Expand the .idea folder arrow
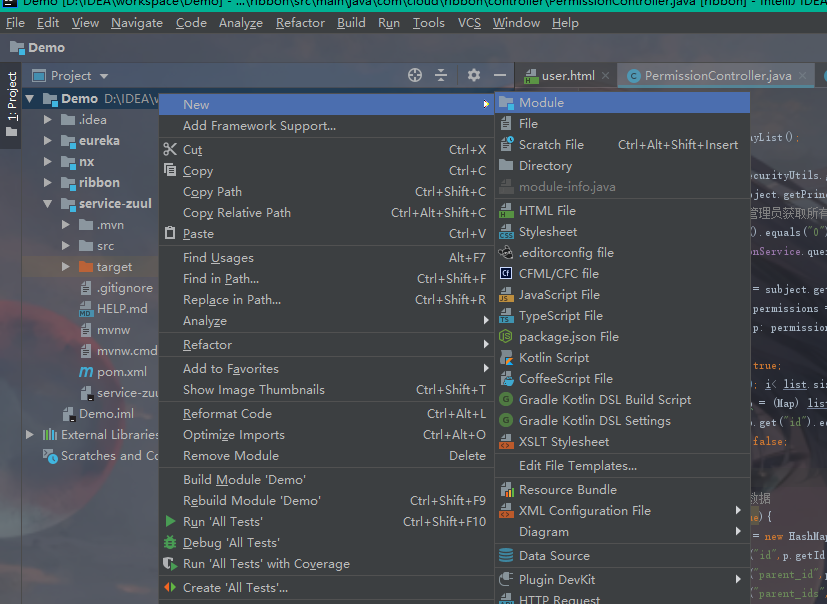Screen dimensions: 827x604 pyautogui.click(x=47, y=120)
